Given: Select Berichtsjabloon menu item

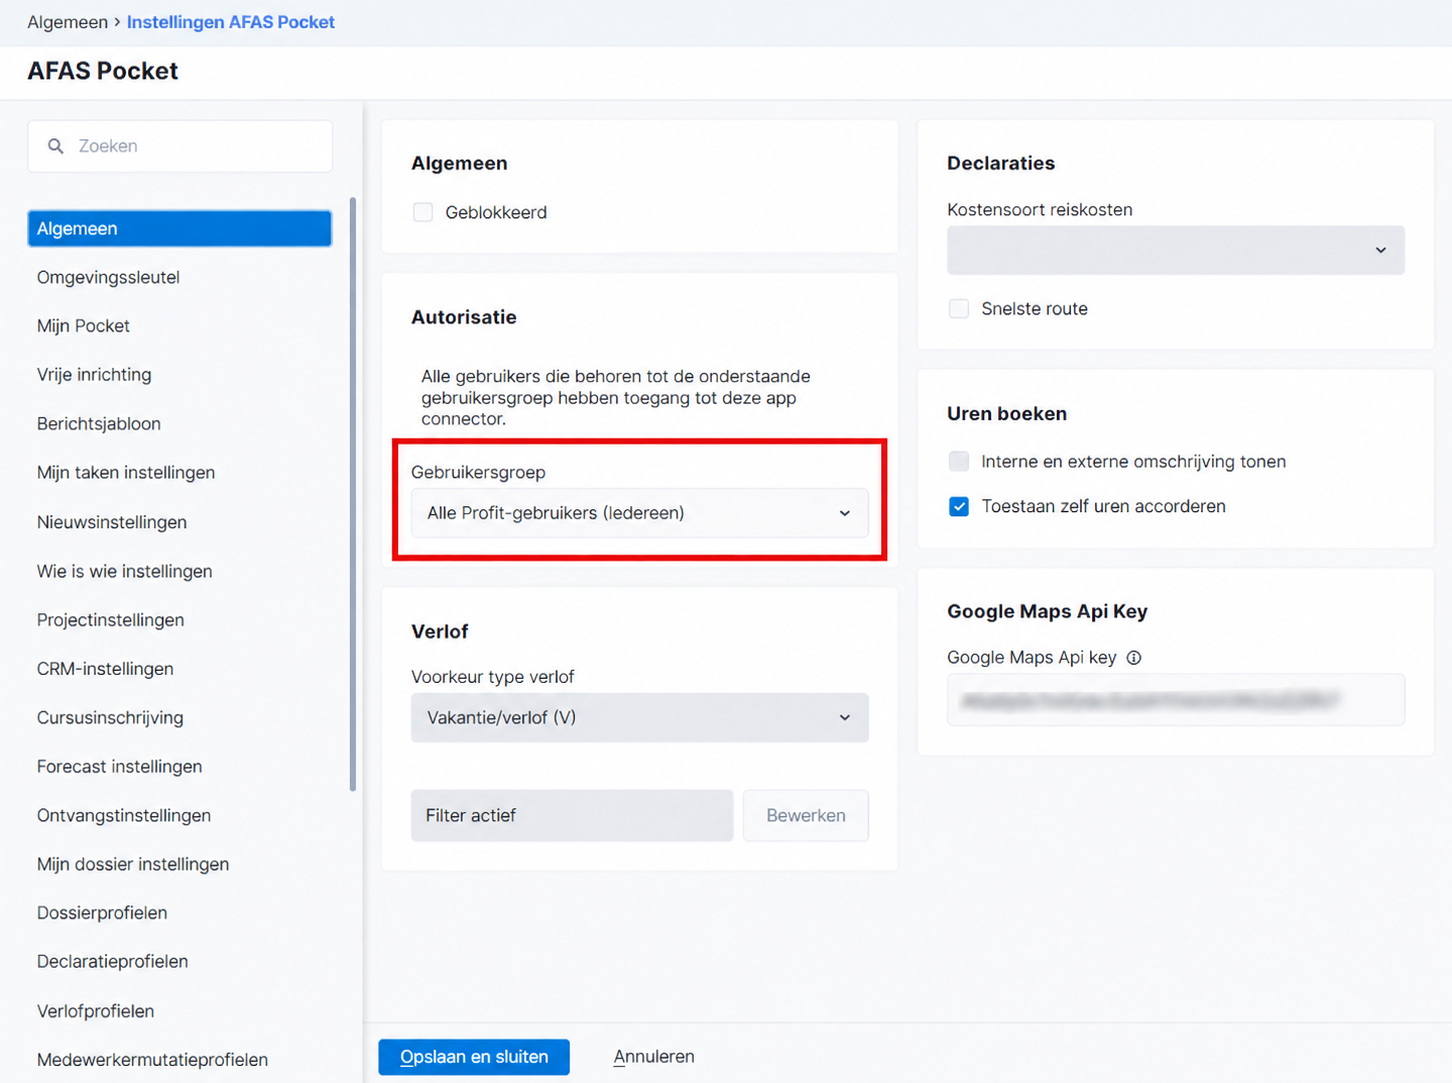Looking at the screenshot, I should pyautogui.click(x=99, y=424).
